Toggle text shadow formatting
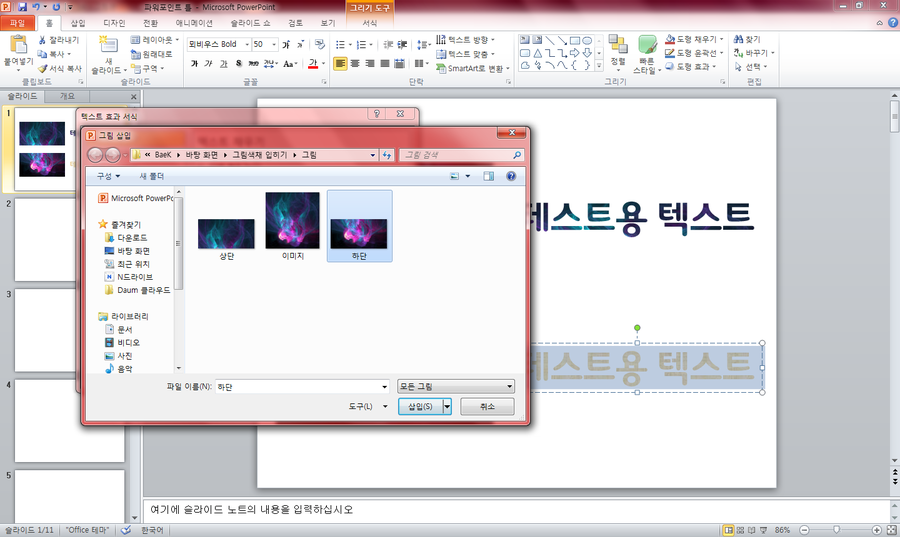 (239, 64)
